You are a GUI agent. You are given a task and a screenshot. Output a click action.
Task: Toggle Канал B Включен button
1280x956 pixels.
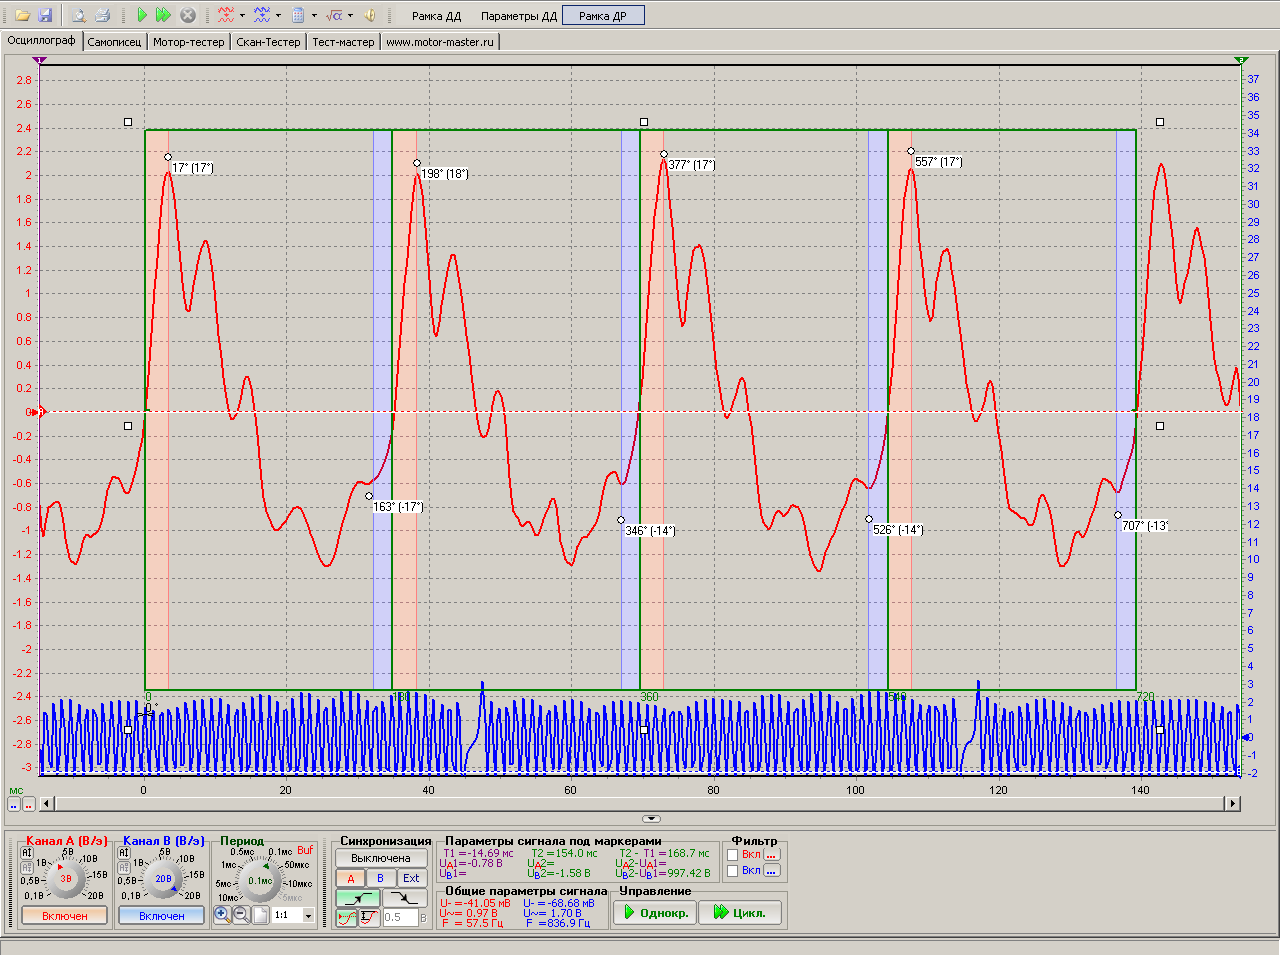[x=162, y=916]
